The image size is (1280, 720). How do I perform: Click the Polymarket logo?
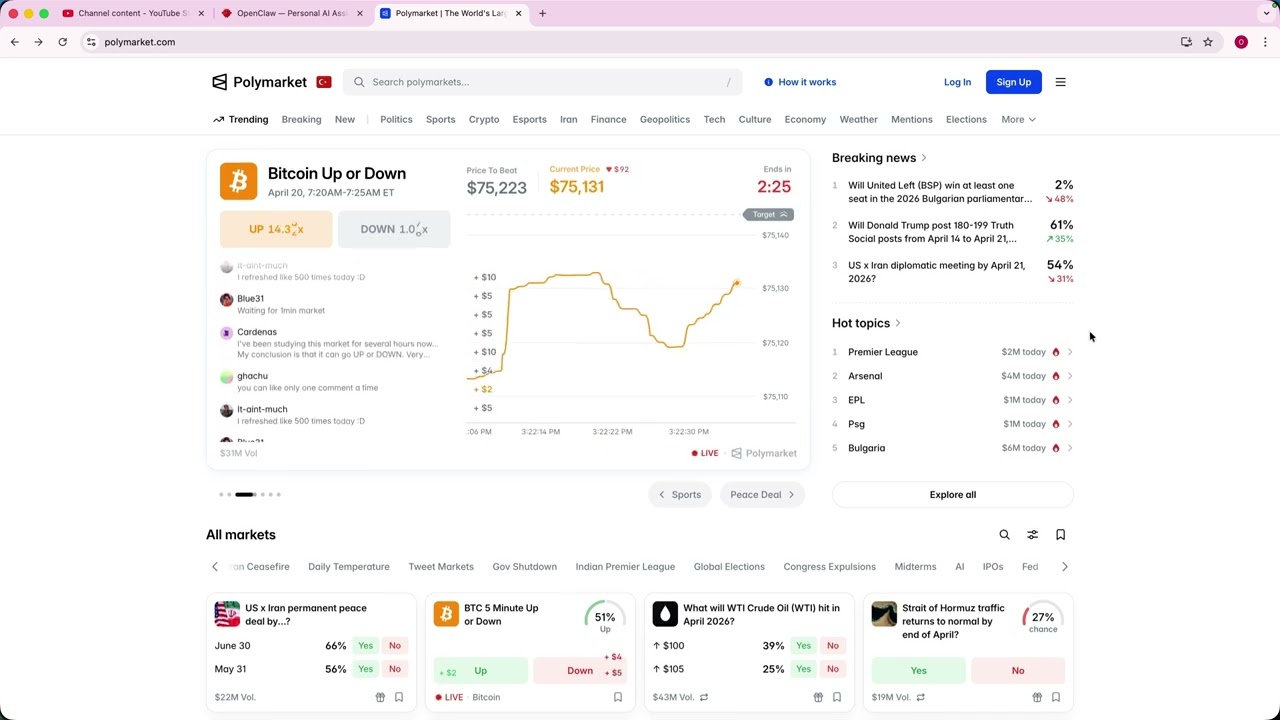click(x=259, y=82)
